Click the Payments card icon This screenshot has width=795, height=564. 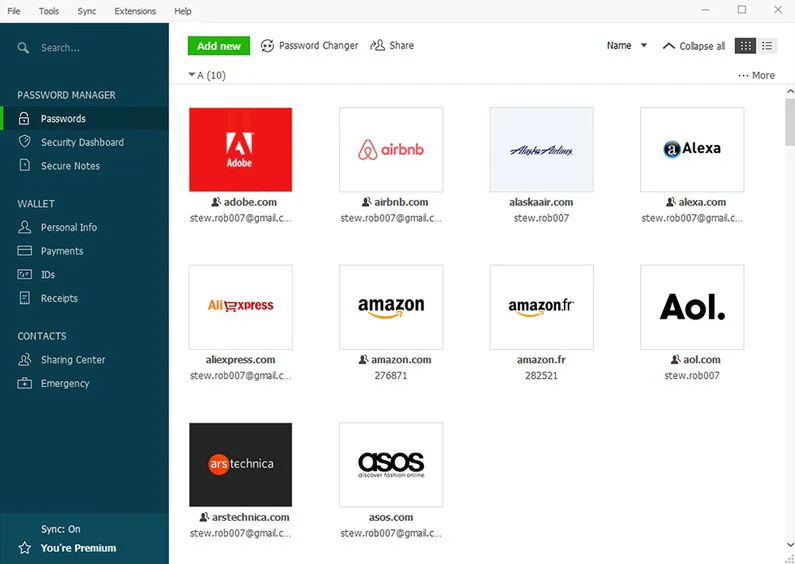pyautogui.click(x=24, y=251)
